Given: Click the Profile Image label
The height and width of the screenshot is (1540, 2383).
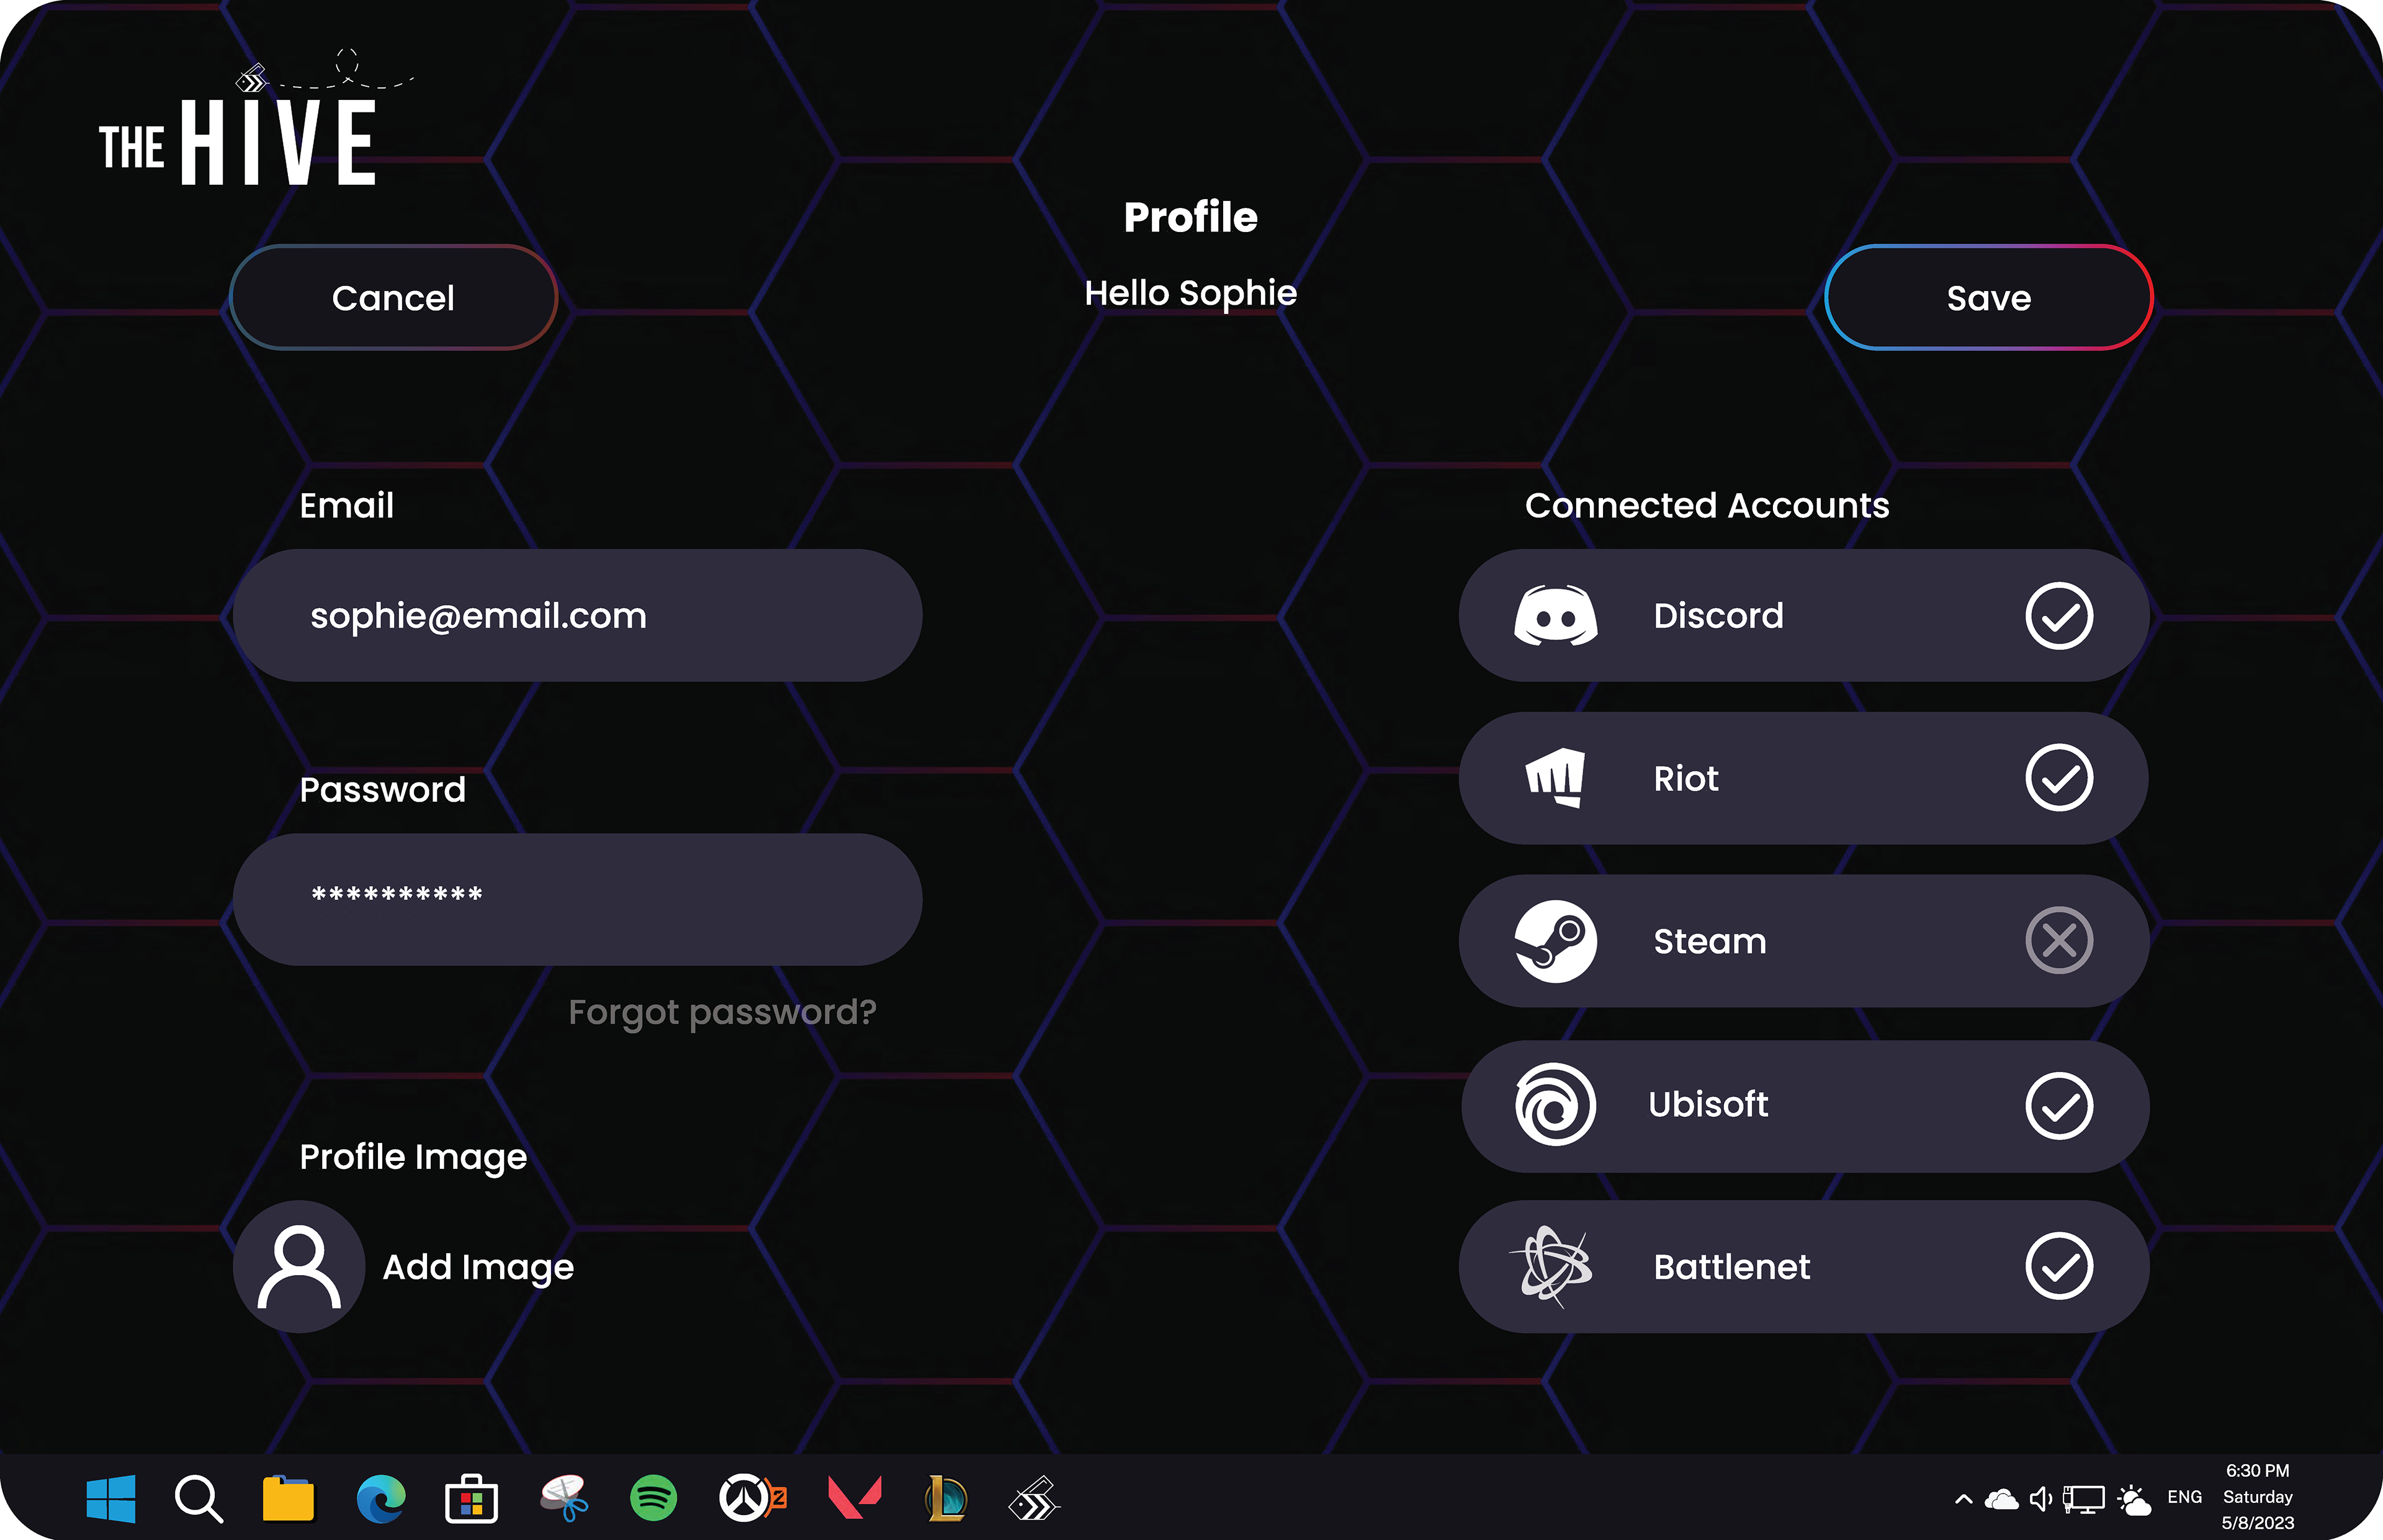Looking at the screenshot, I should pos(413,1158).
